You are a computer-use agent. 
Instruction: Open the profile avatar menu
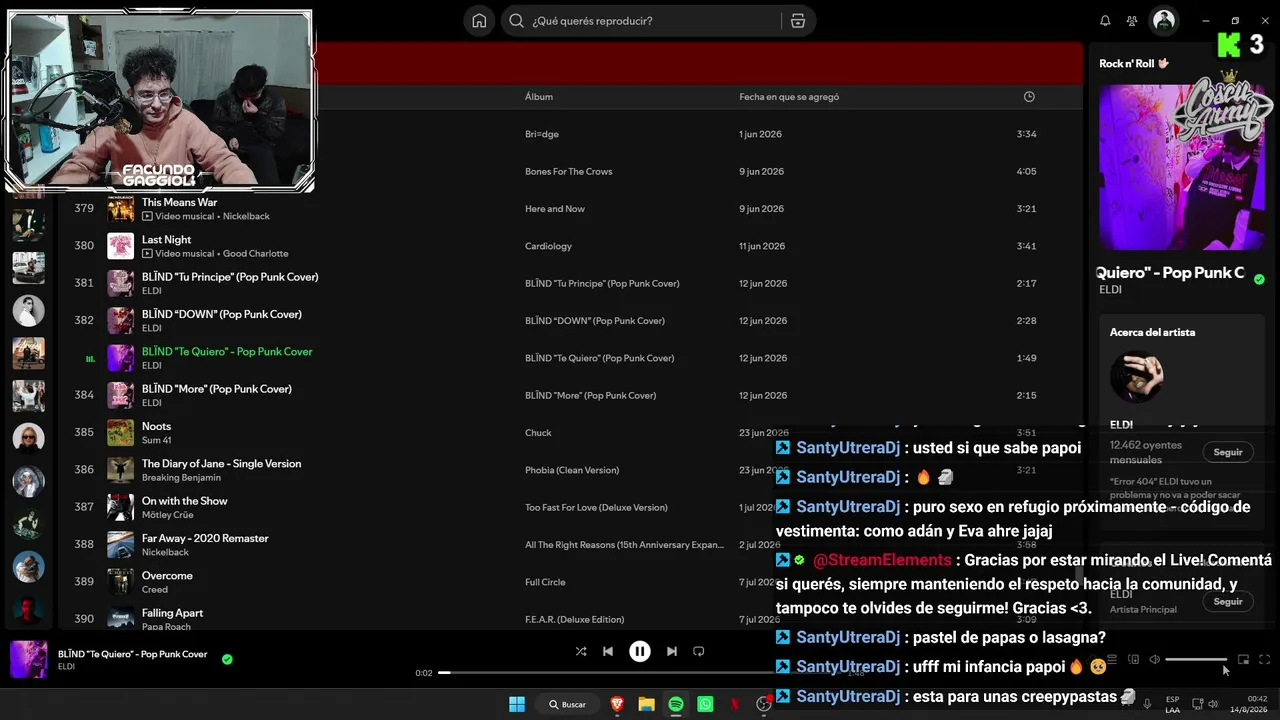coord(1164,21)
